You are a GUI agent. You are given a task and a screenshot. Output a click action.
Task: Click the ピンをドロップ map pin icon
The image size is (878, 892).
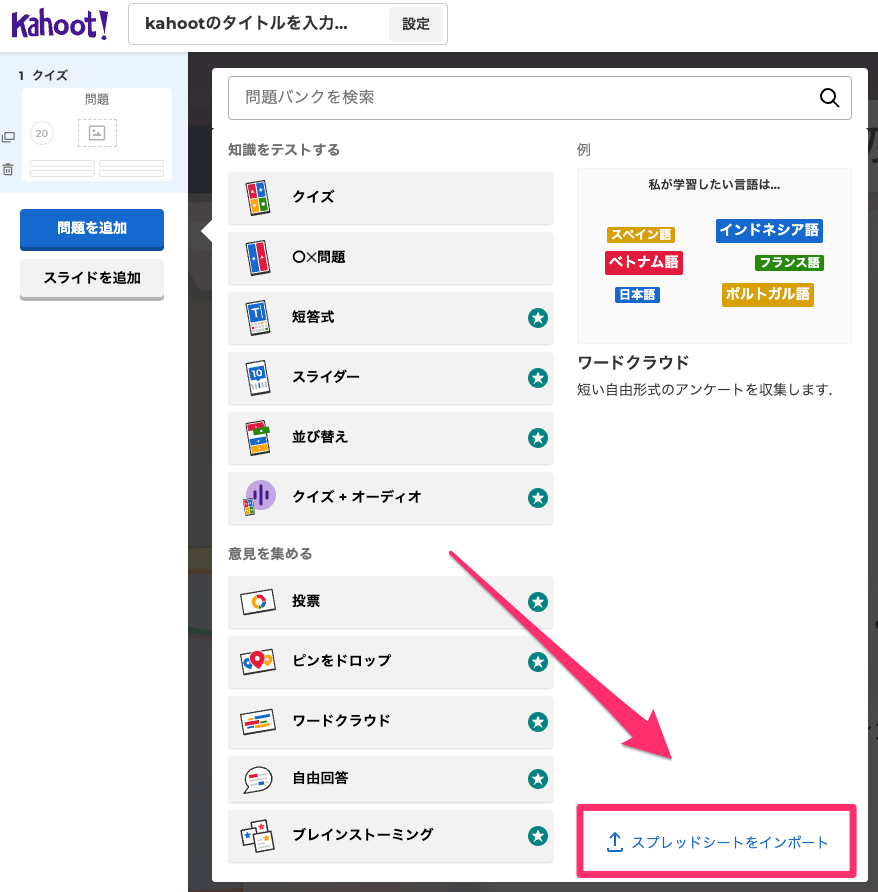tap(258, 662)
